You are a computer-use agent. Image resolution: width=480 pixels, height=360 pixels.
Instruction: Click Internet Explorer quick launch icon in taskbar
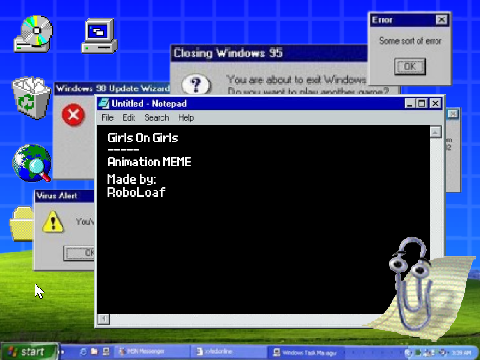point(83,352)
